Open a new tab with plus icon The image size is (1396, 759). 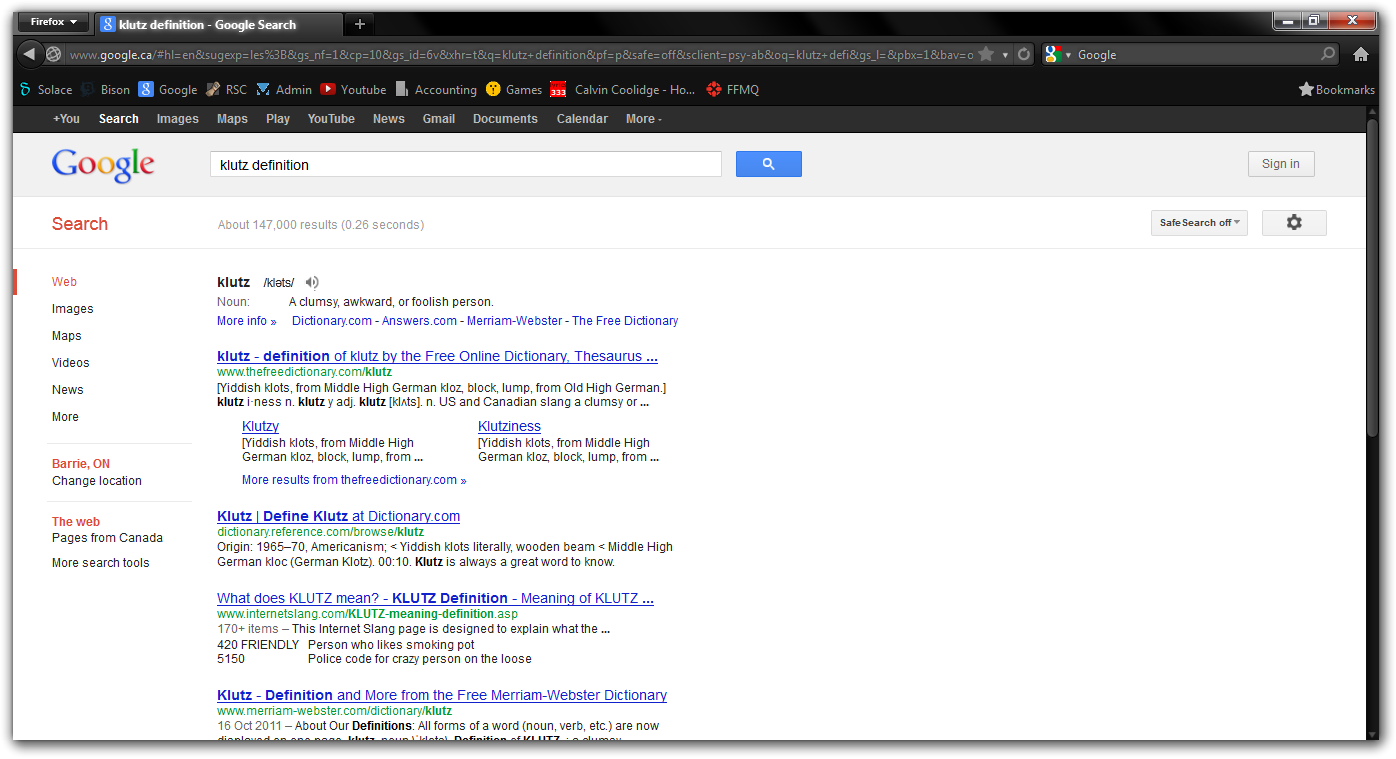pyautogui.click(x=360, y=24)
